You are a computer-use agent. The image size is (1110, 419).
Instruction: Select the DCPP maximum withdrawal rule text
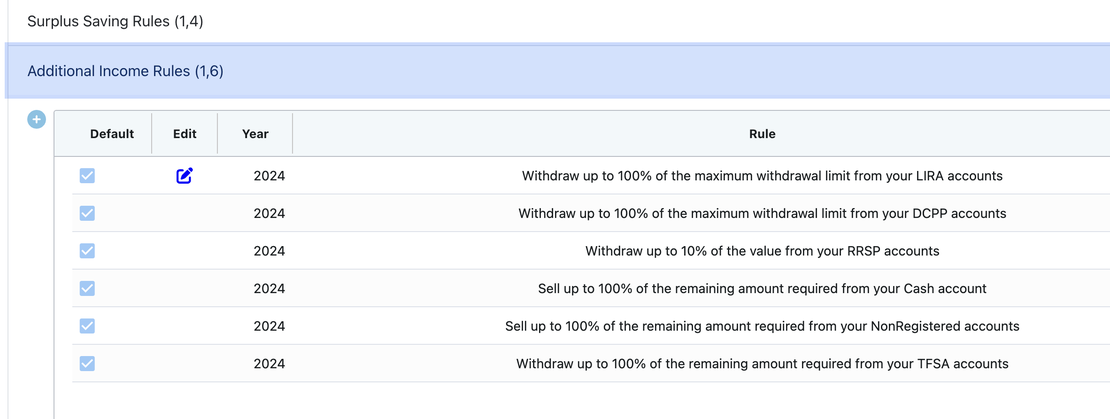click(x=762, y=213)
